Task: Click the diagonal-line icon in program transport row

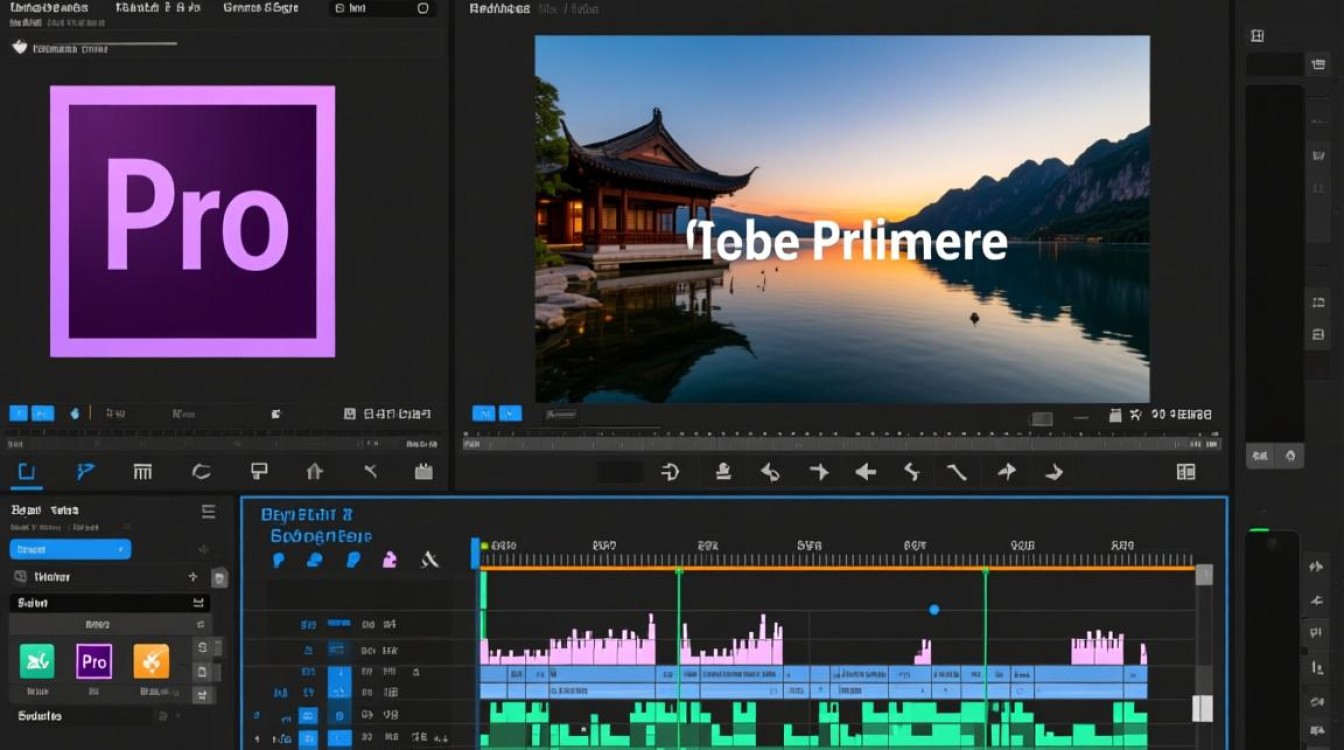Action: click(x=958, y=472)
